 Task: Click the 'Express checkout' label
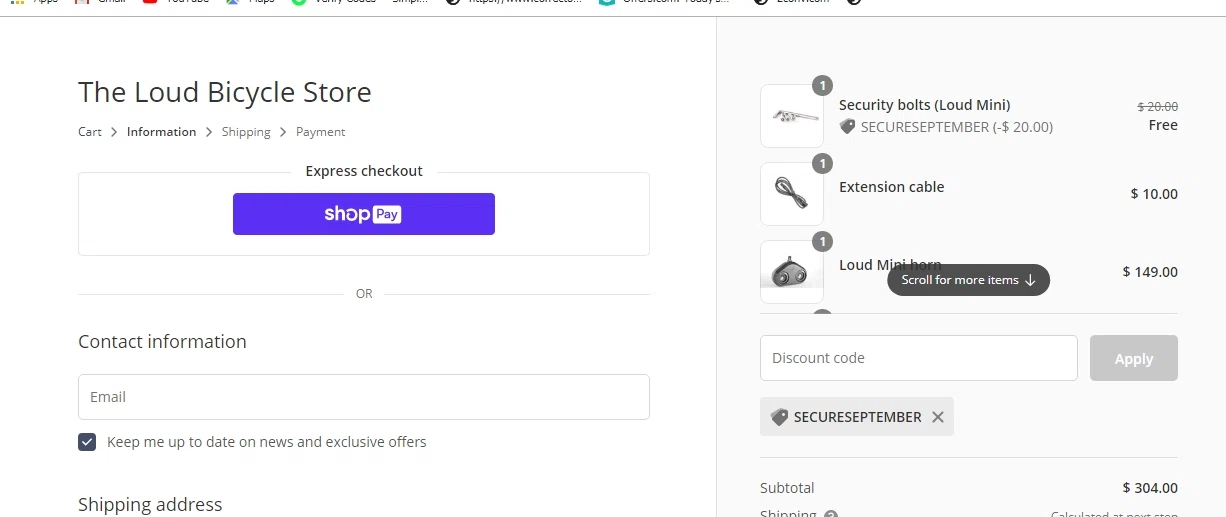(364, 171)
